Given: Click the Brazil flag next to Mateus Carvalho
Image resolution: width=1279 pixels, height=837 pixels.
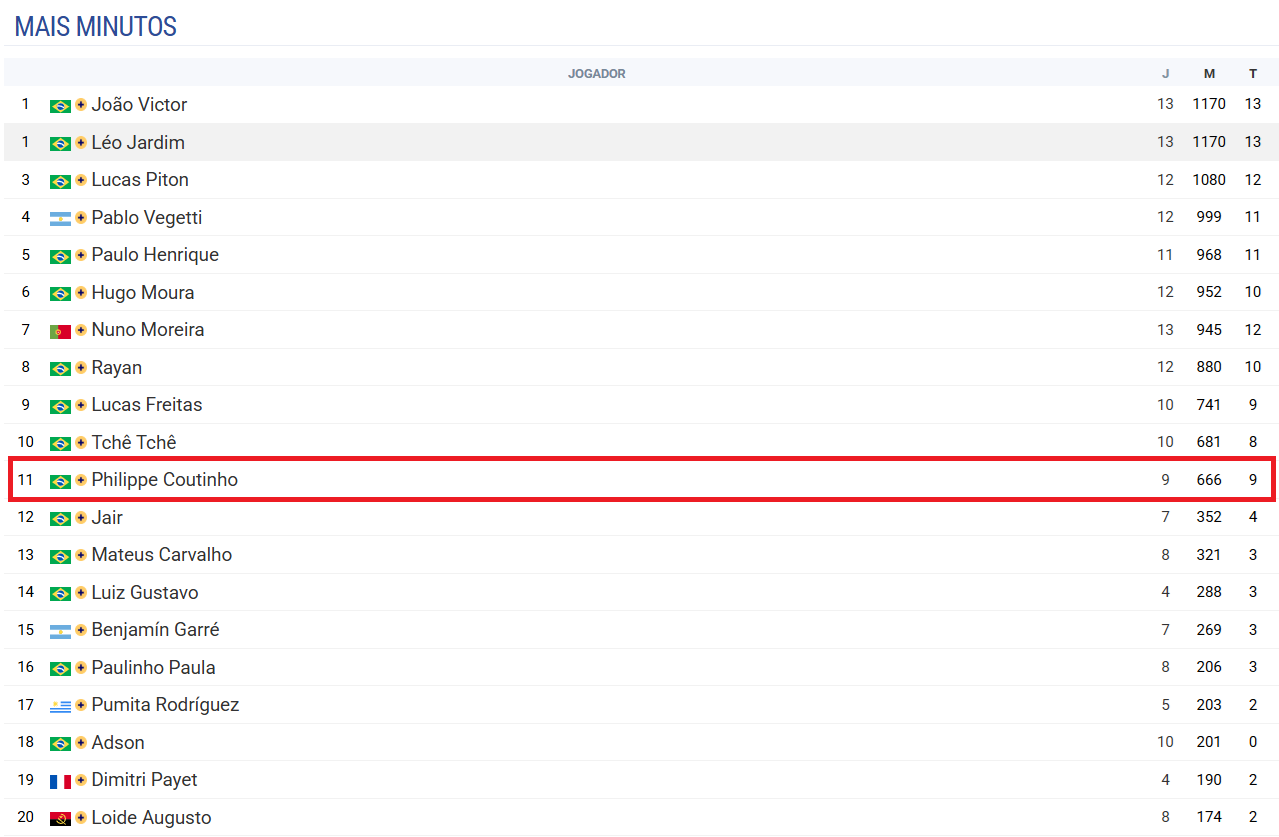Looking at the screenshot, I should click(x=60, y=556).
